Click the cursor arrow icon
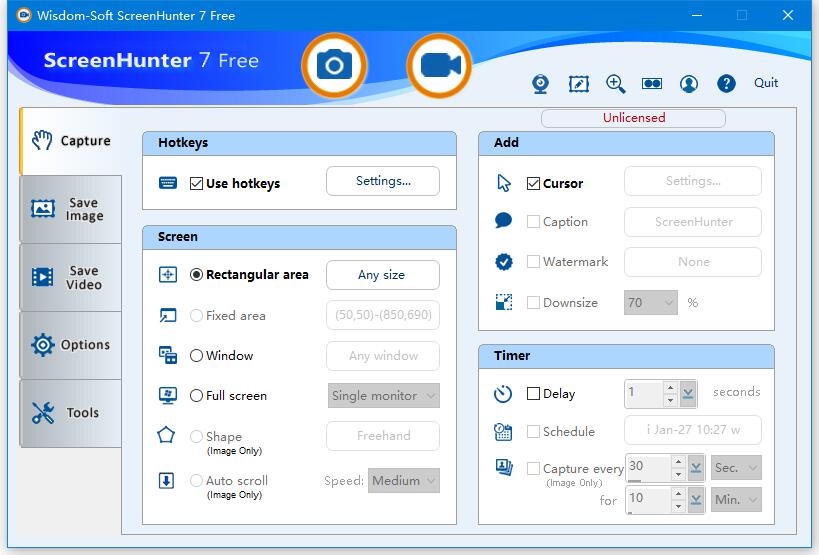 point(504,183)
